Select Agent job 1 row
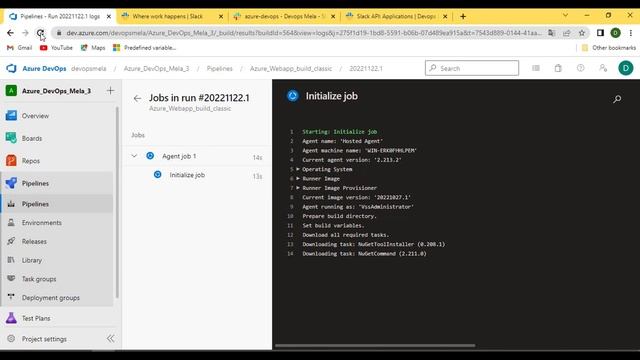This screenshot has height=360, width=640. pos(197,156)
